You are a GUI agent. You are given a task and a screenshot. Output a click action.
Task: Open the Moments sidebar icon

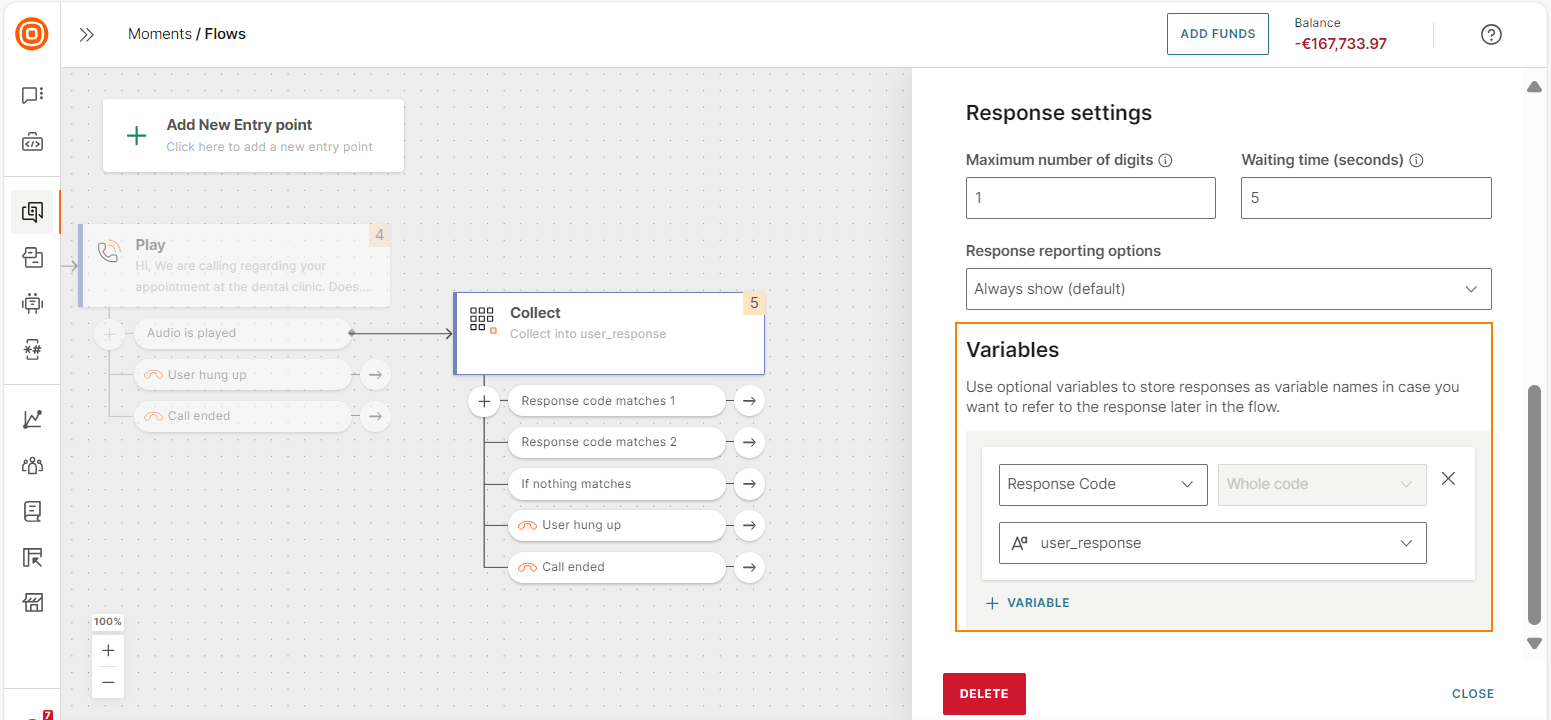click(x=32, y=212)
